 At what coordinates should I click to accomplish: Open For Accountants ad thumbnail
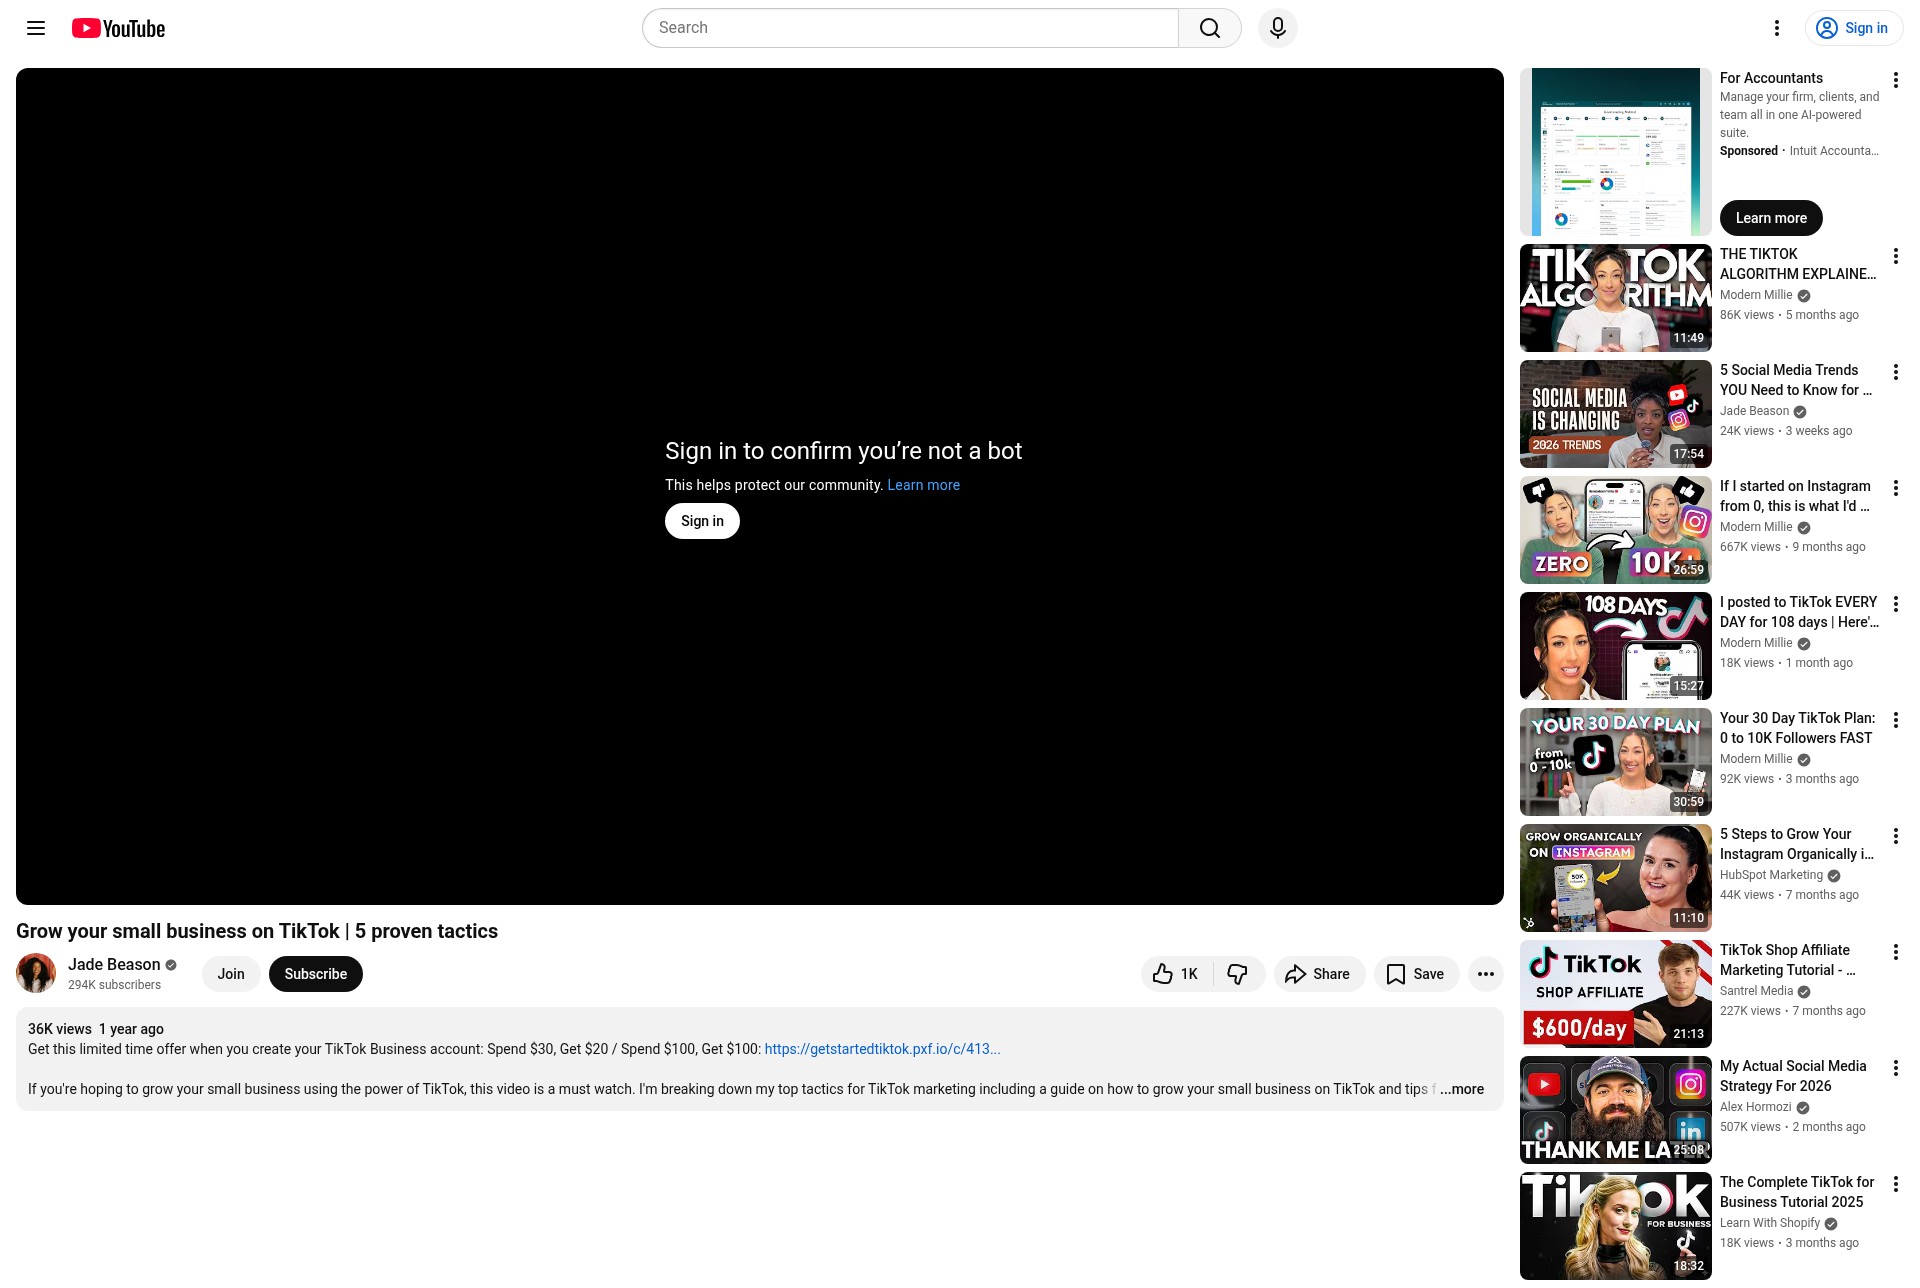pos(1616,152)
